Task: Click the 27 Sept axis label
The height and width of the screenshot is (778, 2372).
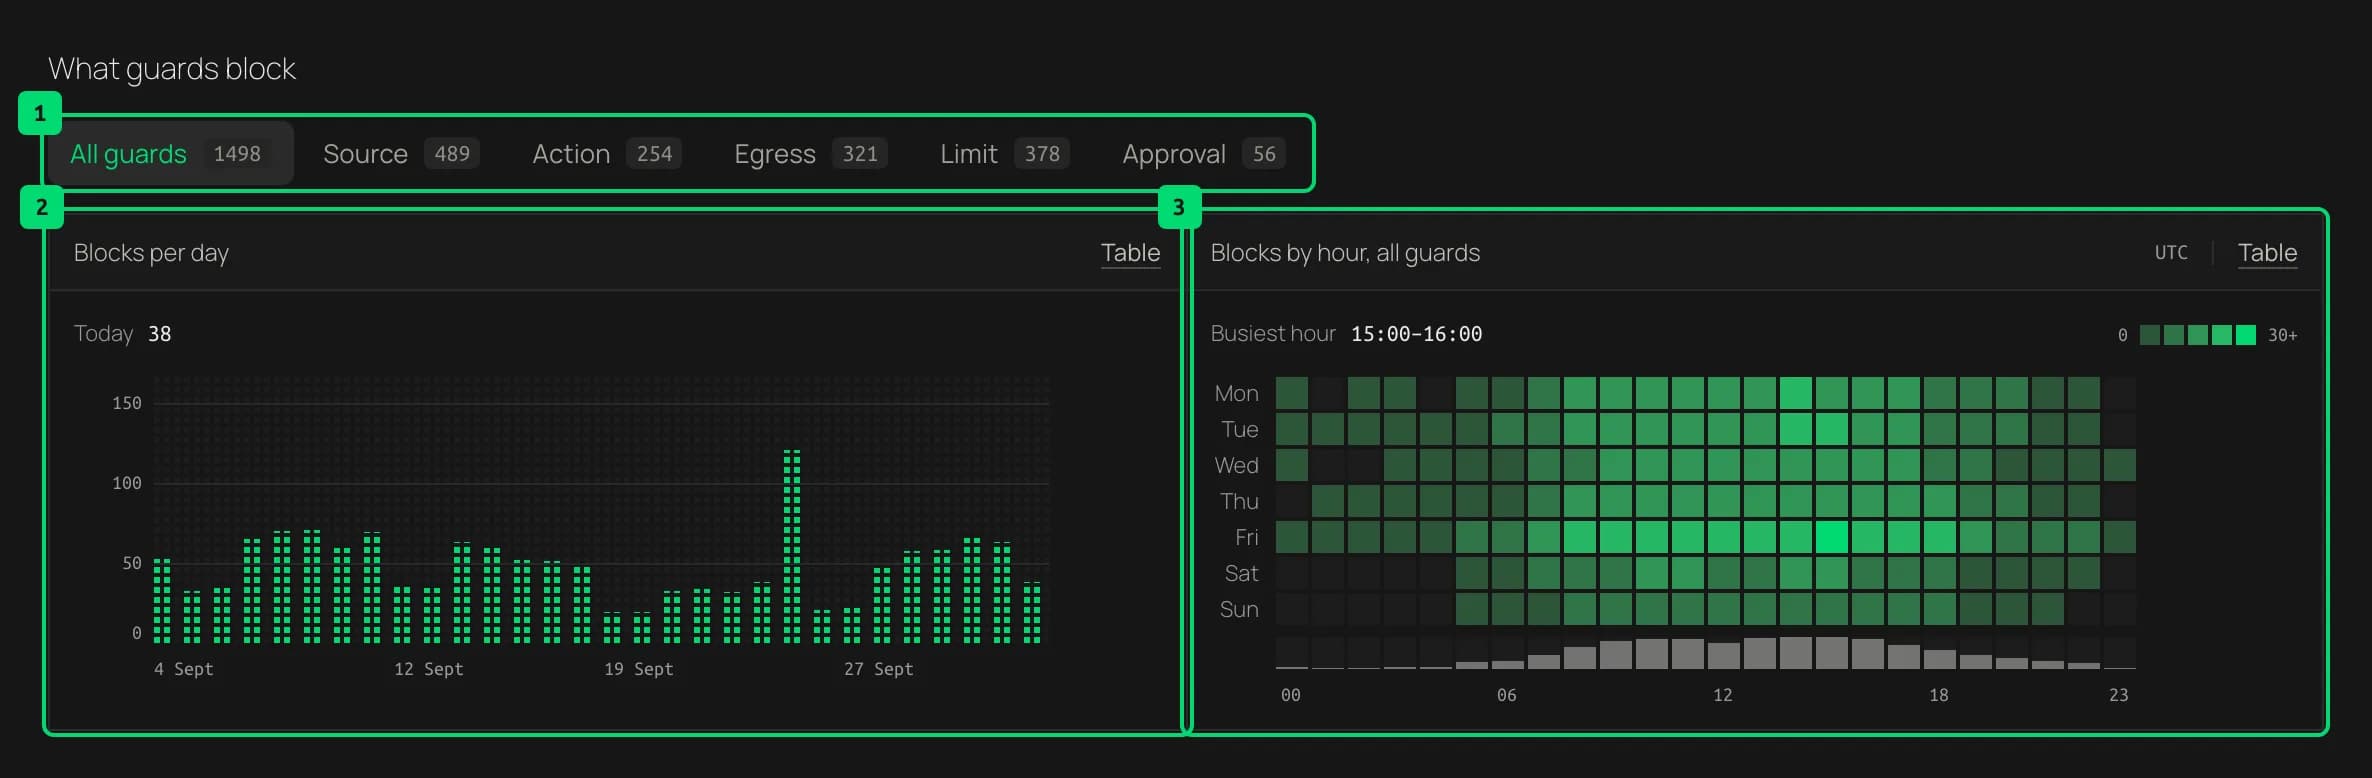Action: point(878,669)
